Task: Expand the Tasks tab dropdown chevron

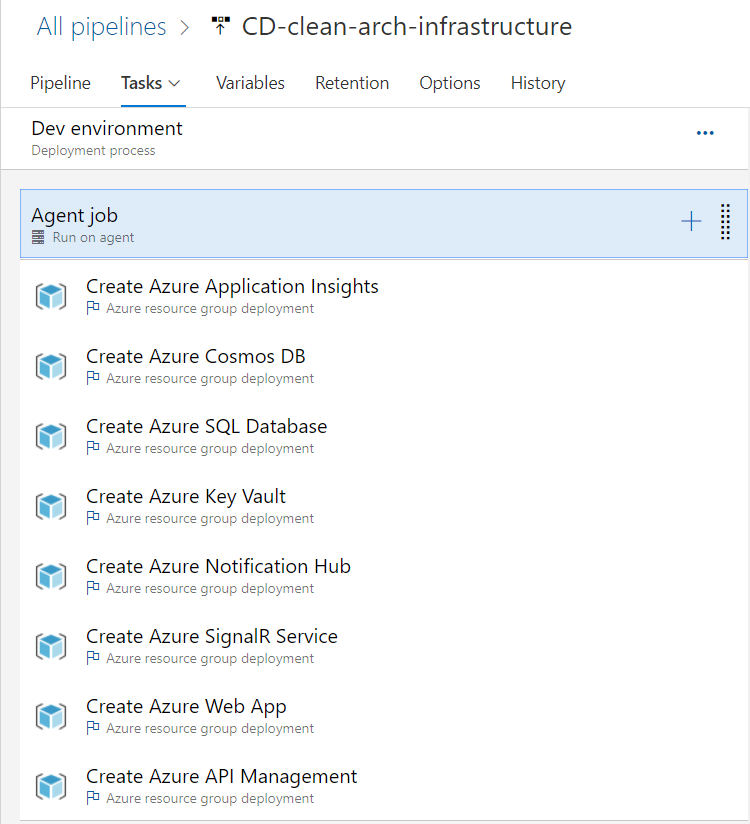Action: [x=174, y=84]
